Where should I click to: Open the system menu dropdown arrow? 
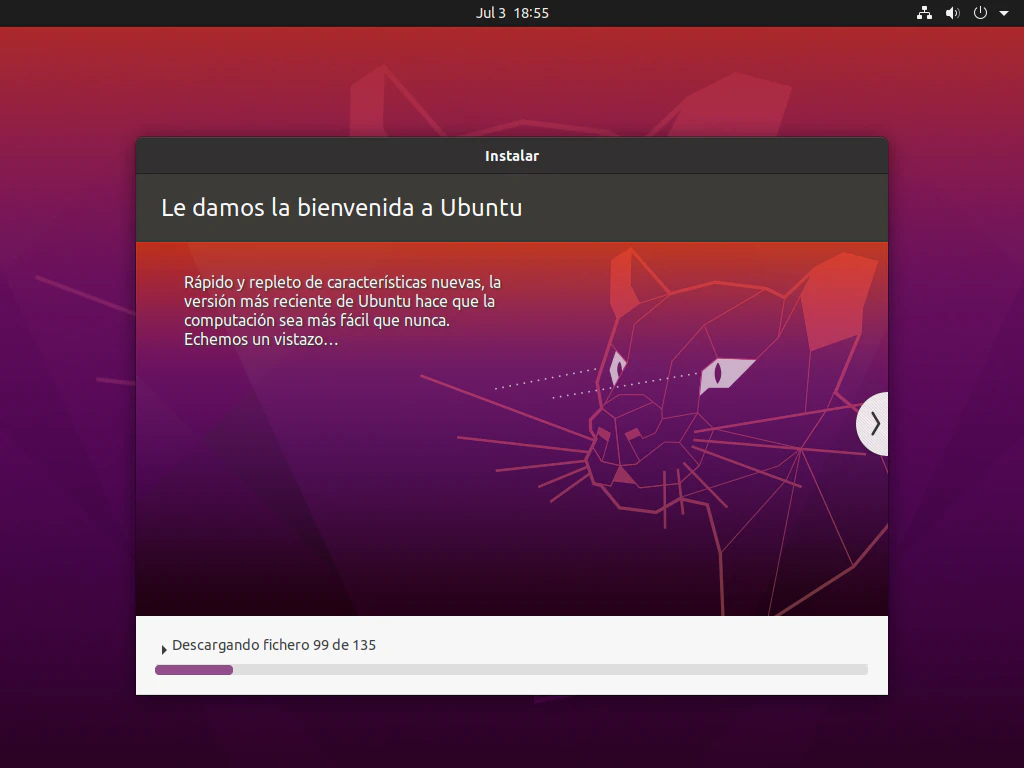tap(1004, 13)
